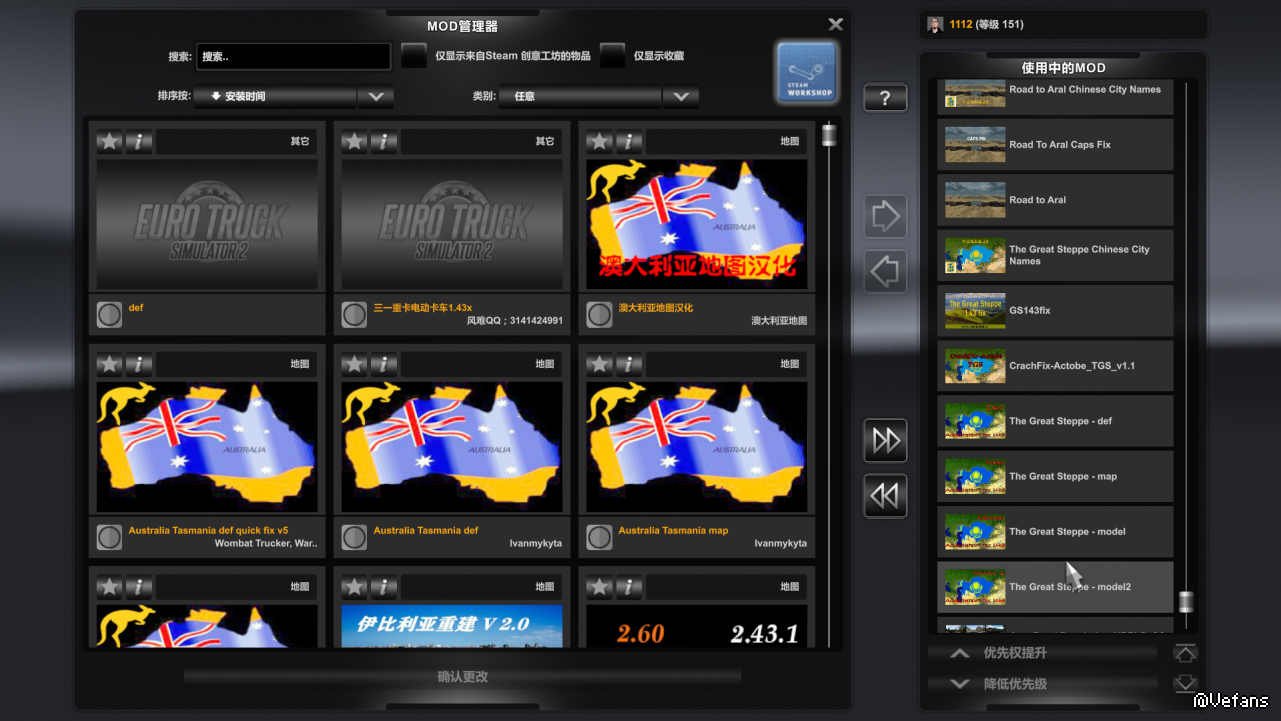Click the 降低优先级 lower priority button
Viewport: 1281px width, 721px height.
click(x=1043, y=685)
